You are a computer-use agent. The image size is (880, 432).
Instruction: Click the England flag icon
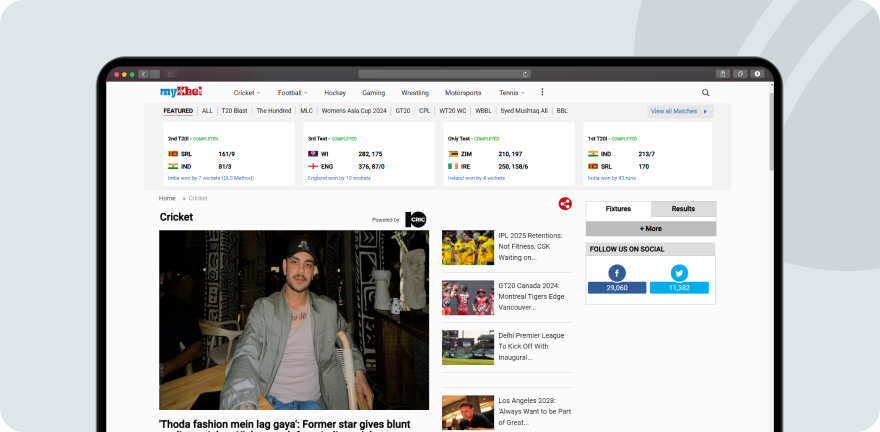313,167
